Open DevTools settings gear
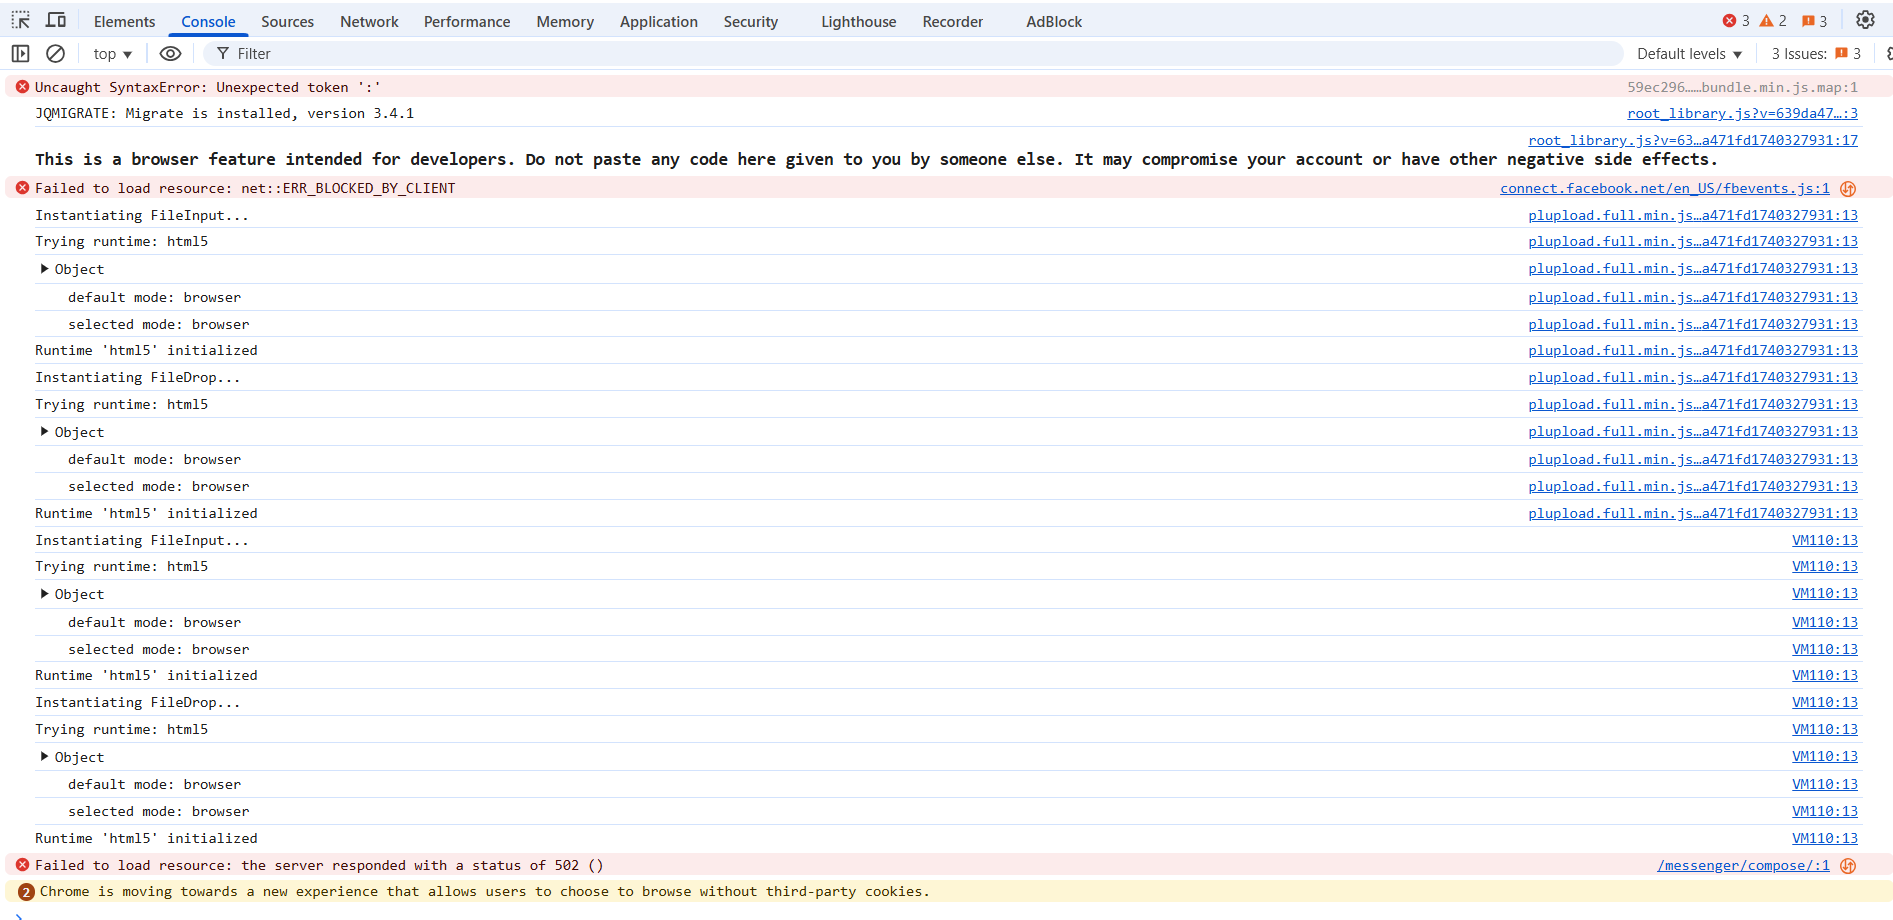Viewport: 1893px width, 920px height. 1865,20
